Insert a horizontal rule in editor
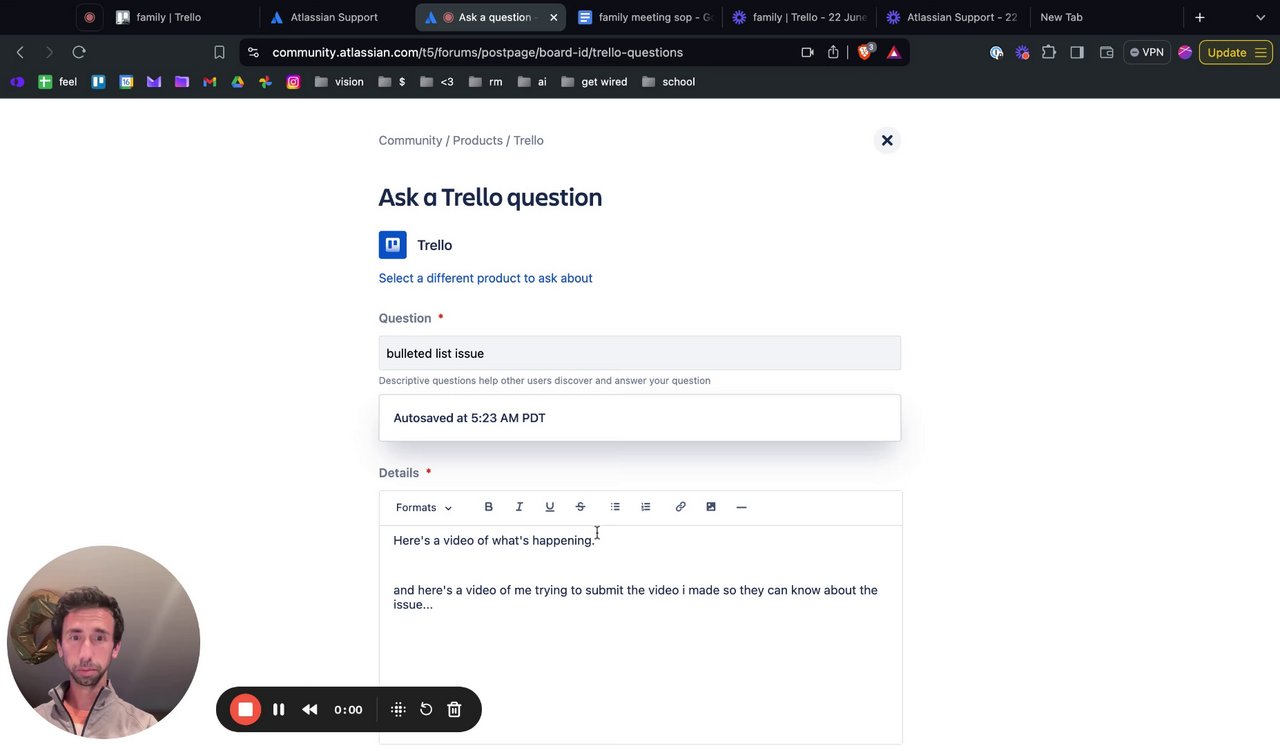 tap(741, 507)
